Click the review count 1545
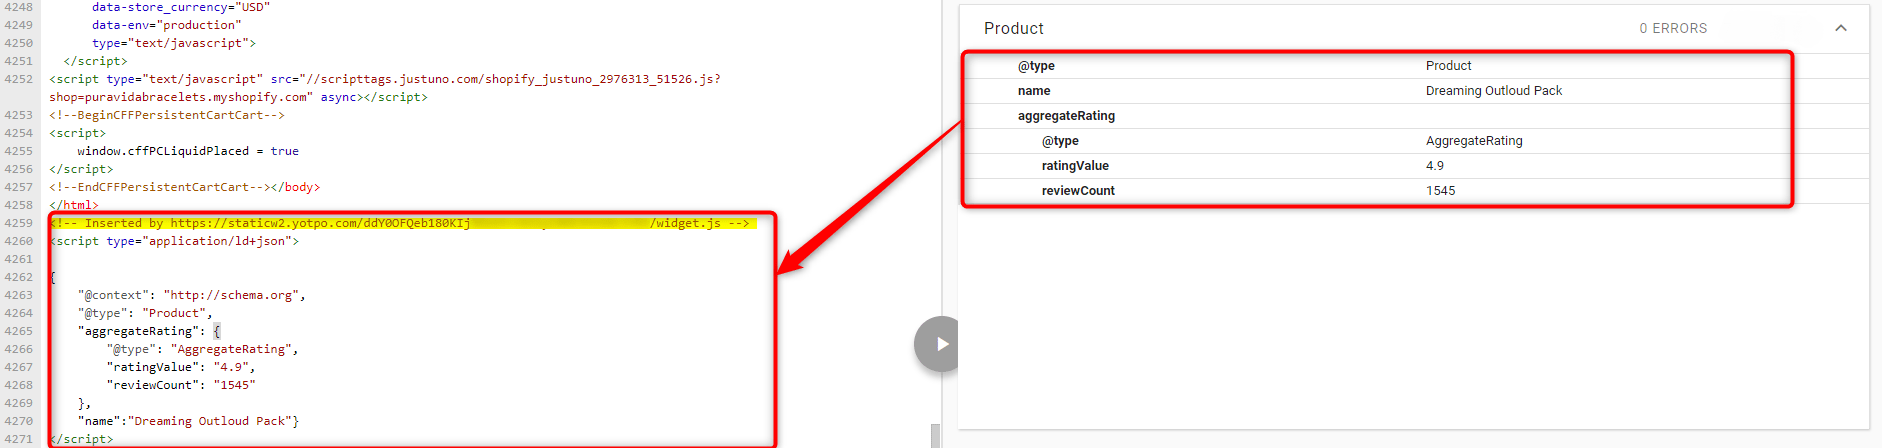Screen dimensions: 1882x448 pyautogui.click(x=1440, y=191)
